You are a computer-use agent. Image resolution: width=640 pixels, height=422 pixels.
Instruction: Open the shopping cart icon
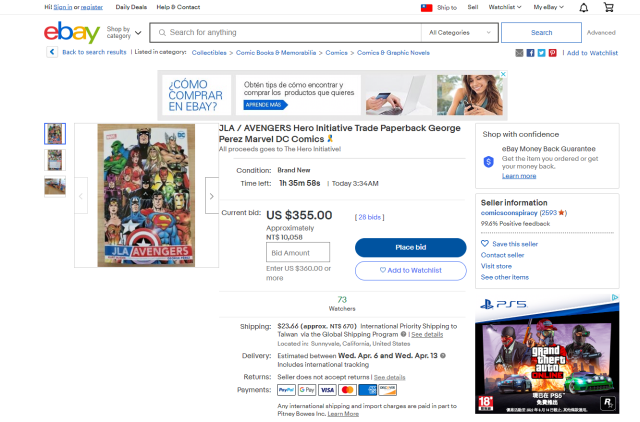[x=609, y=7]
